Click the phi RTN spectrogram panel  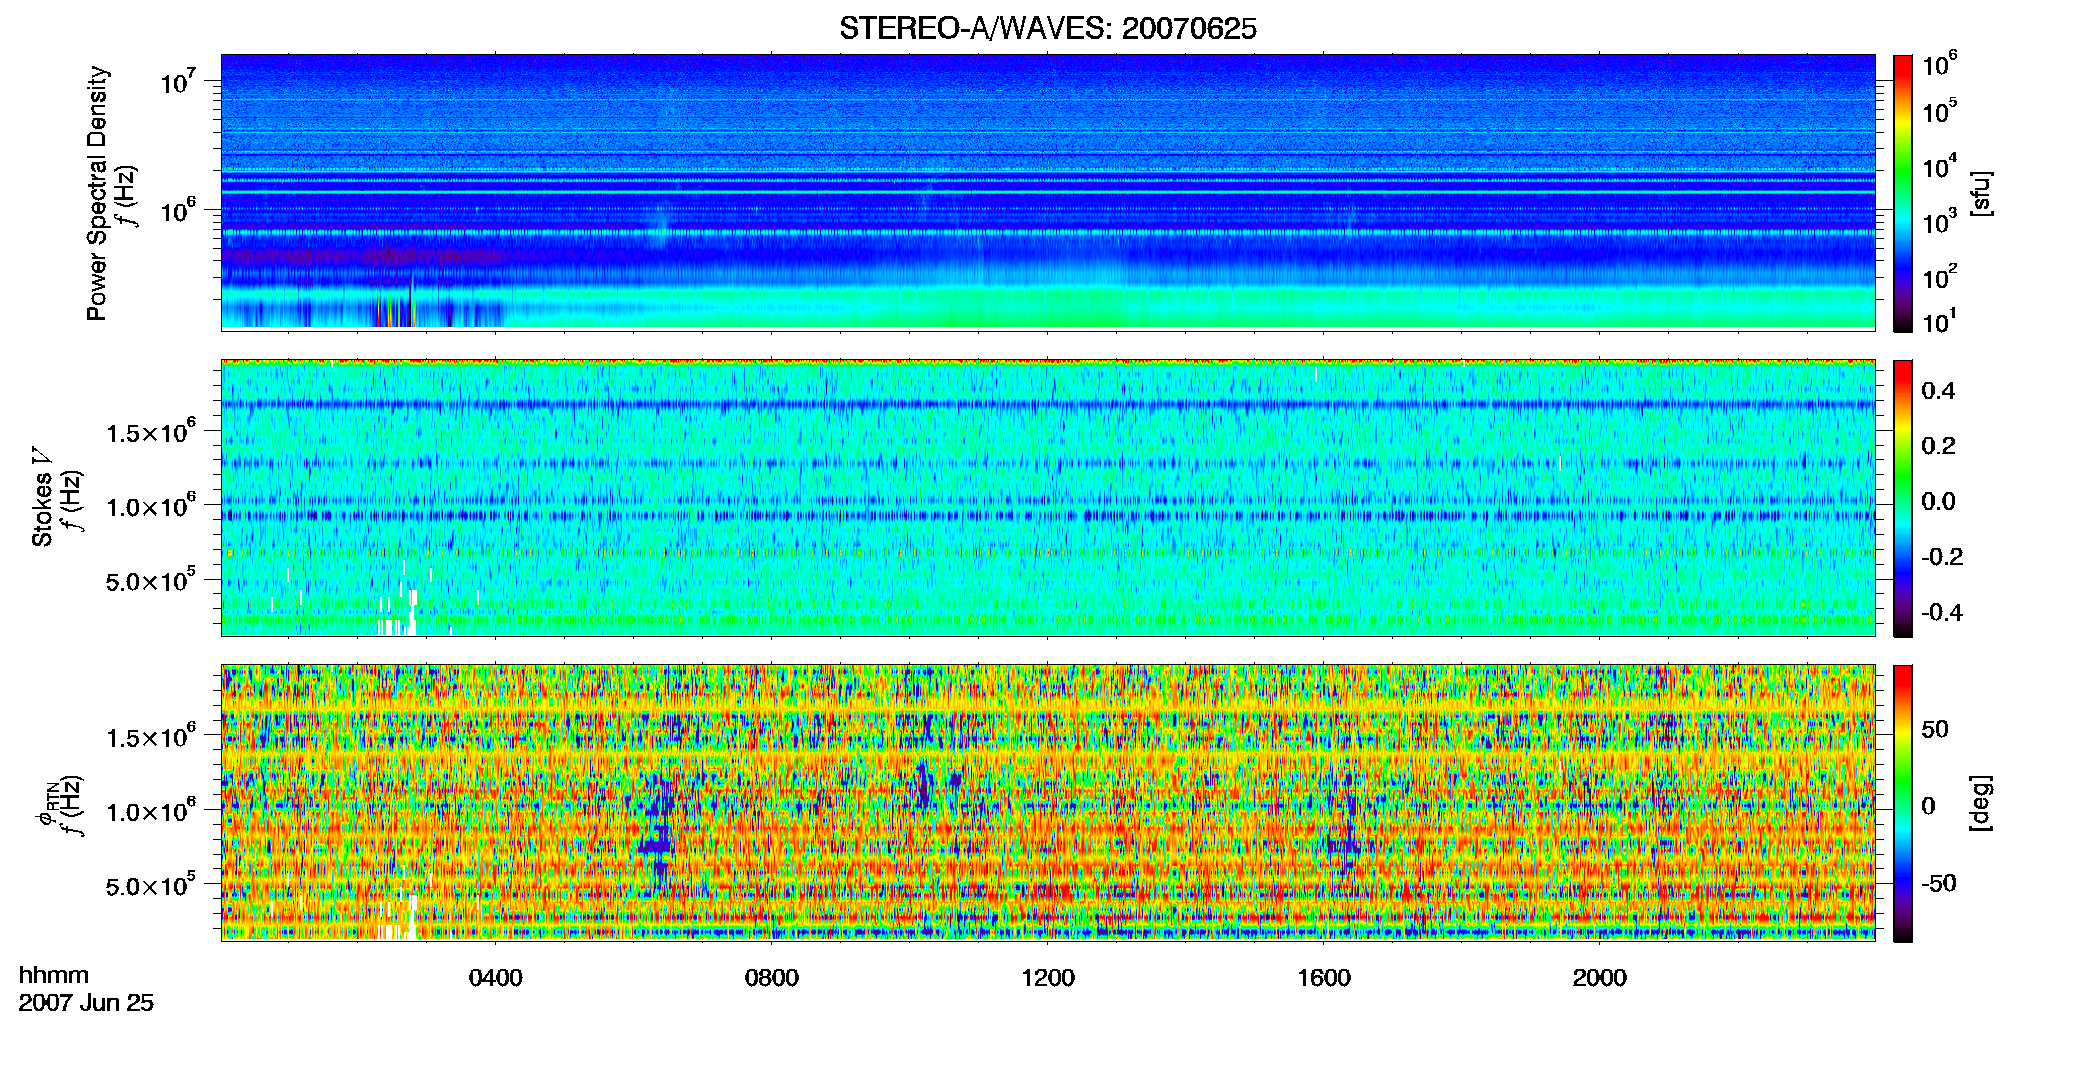pyautogui.click(x=1048, y=803)
